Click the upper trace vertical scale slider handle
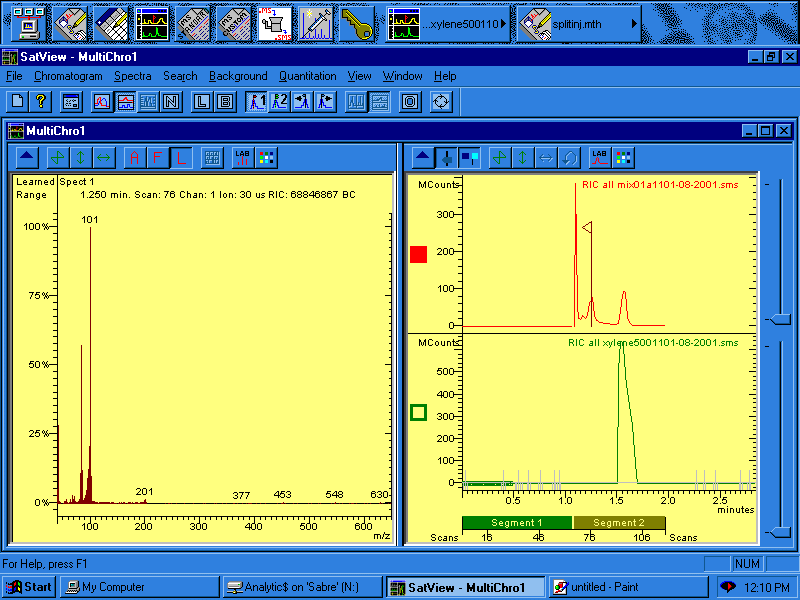 tap(779, 320)
